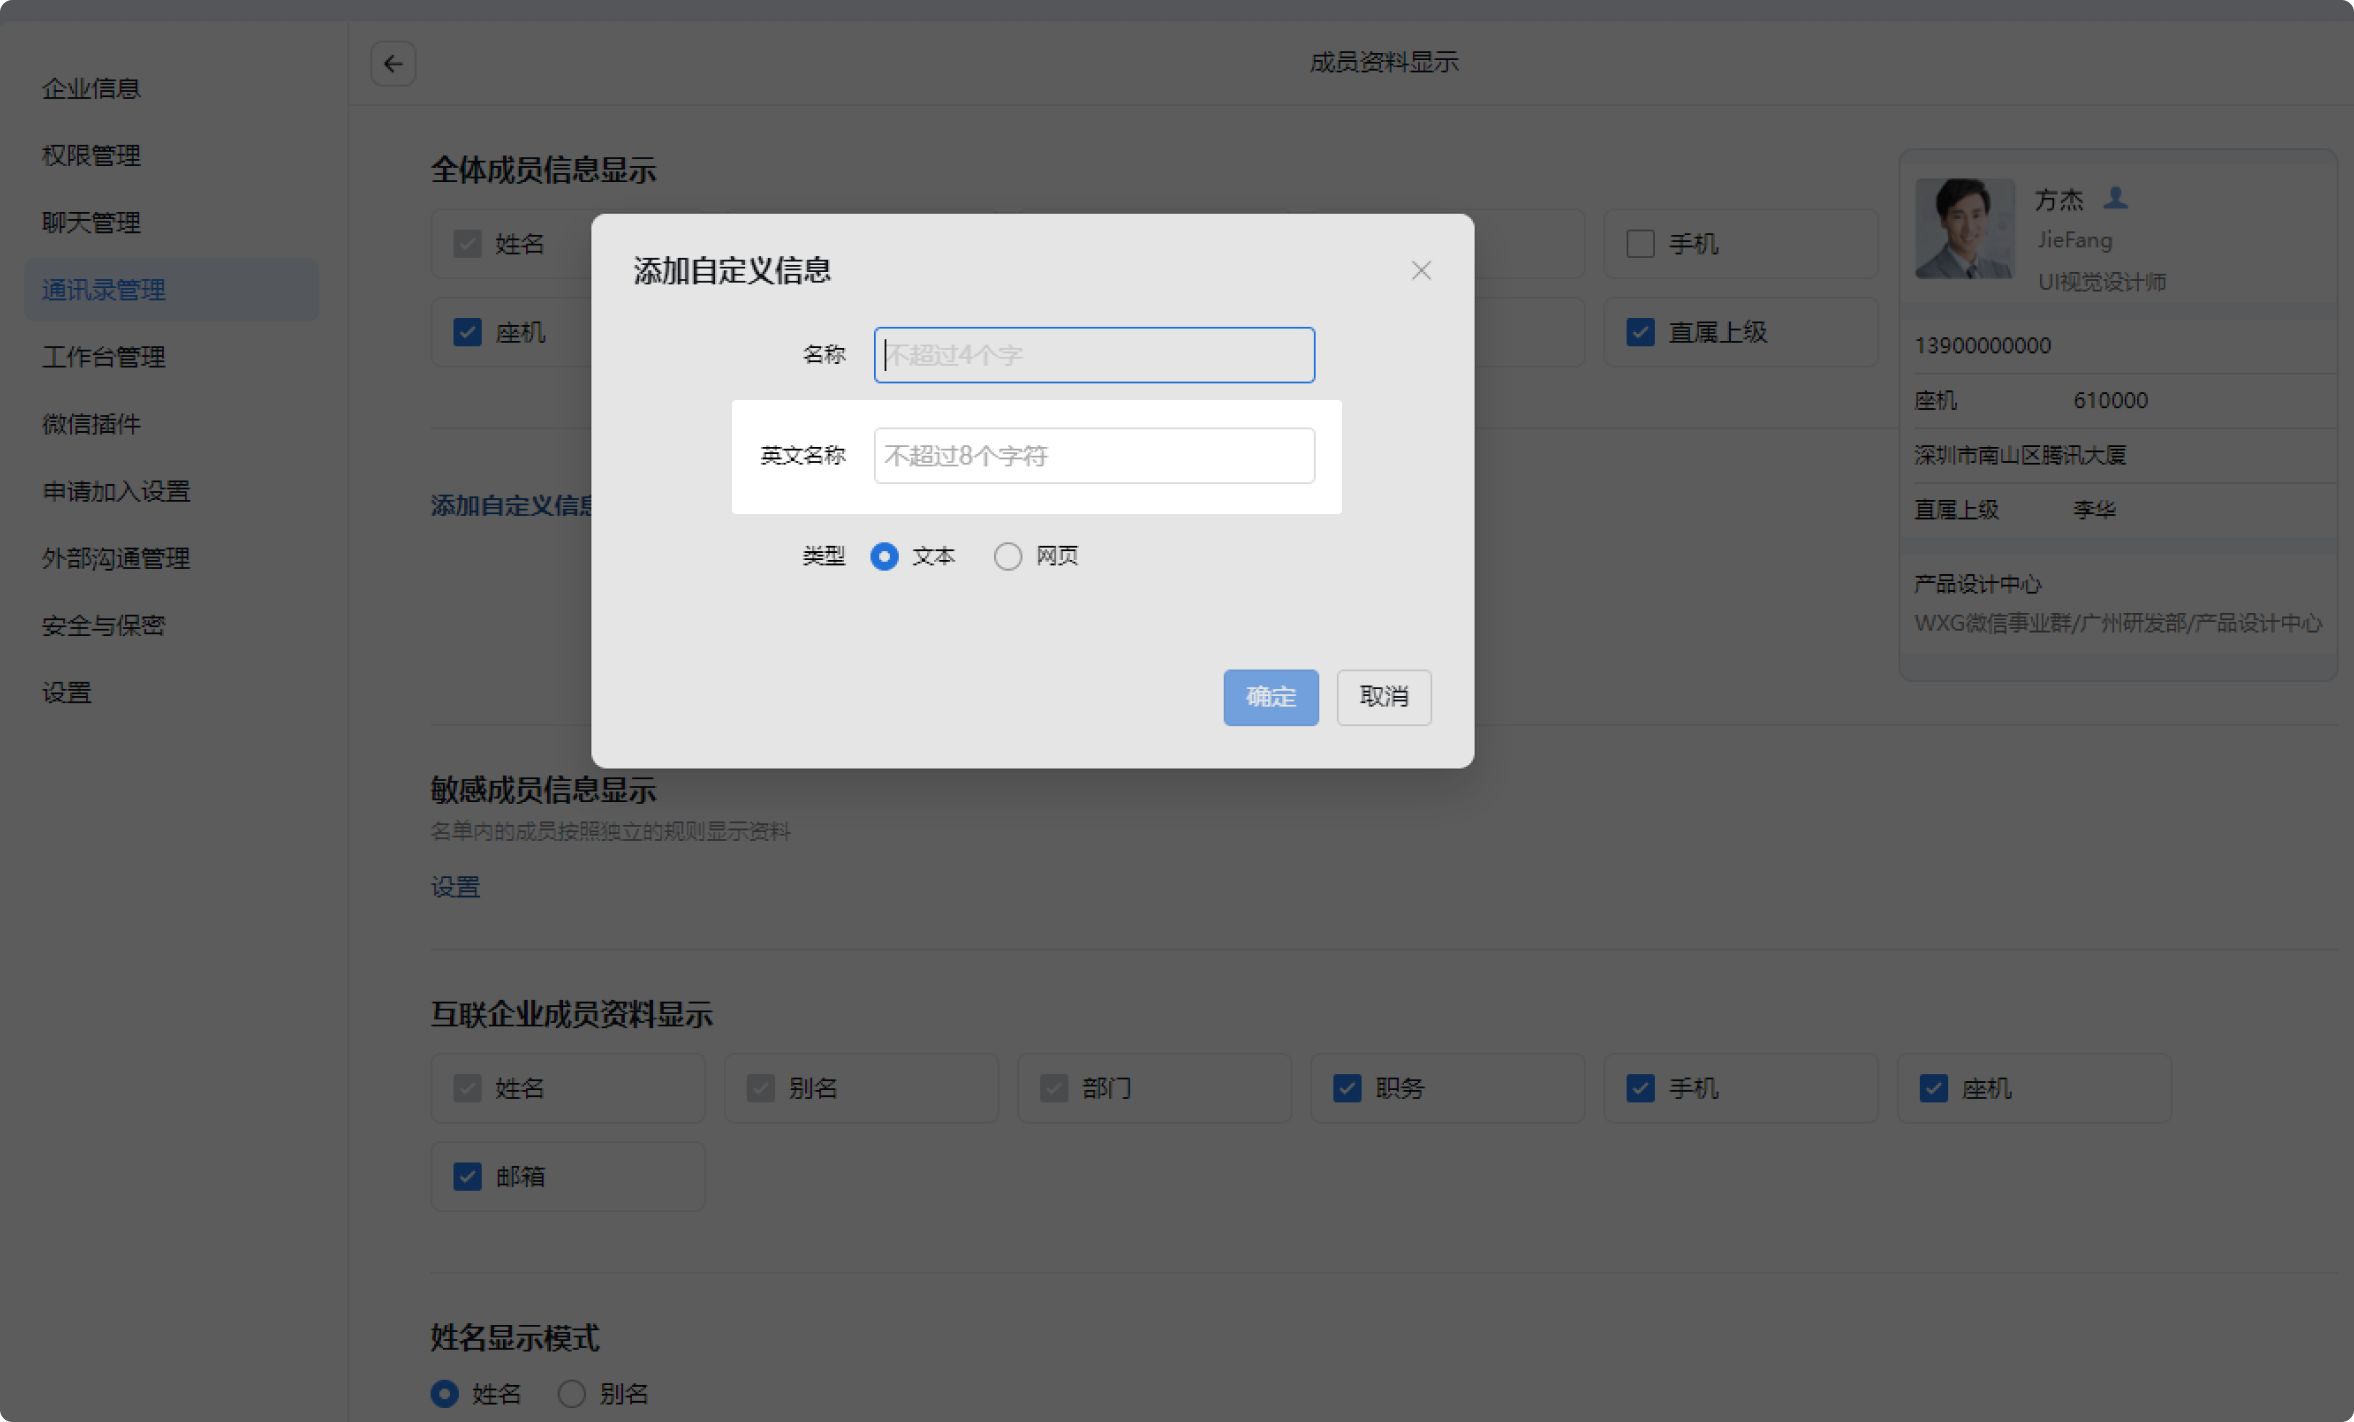This screenshot has height=1422, width=2354.
Task: Toggle 座机 checkbox under 全体成员信息显示
Action: click(467, 332)
